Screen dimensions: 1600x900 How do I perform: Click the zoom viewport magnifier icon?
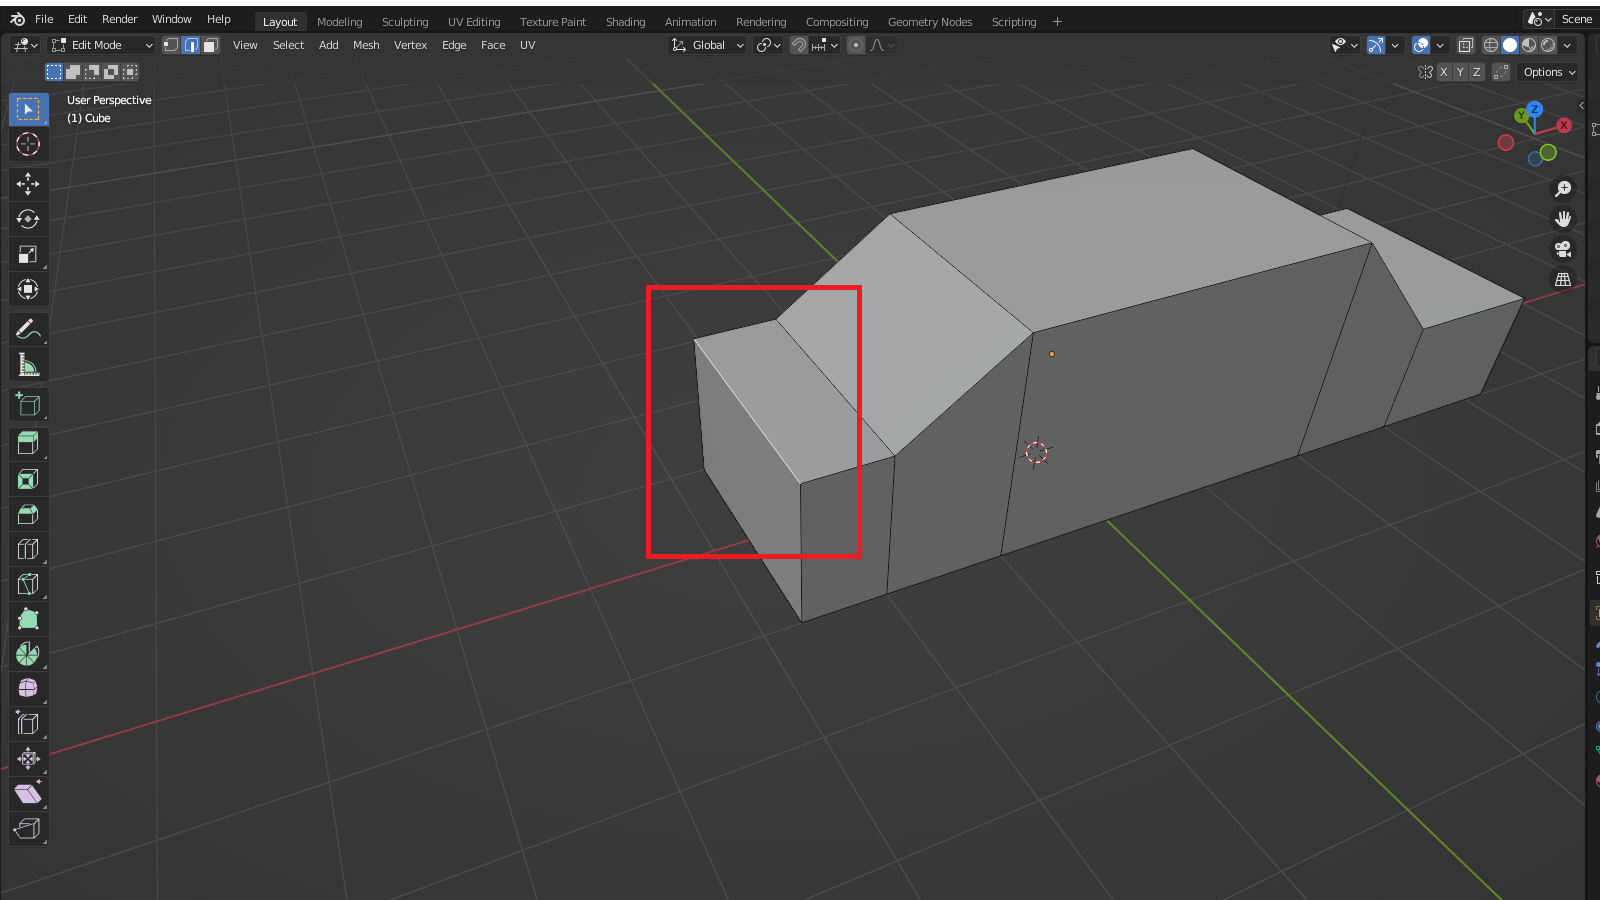[1563, 189]
